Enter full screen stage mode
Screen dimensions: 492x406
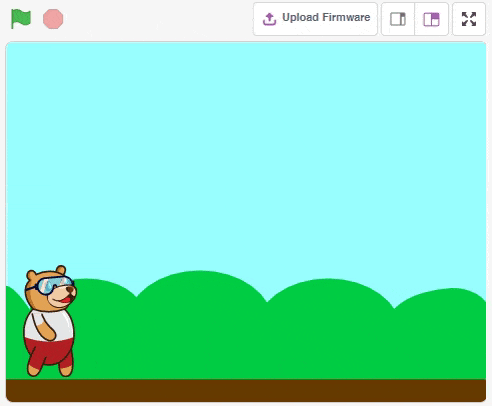click(x=469, y=19)
